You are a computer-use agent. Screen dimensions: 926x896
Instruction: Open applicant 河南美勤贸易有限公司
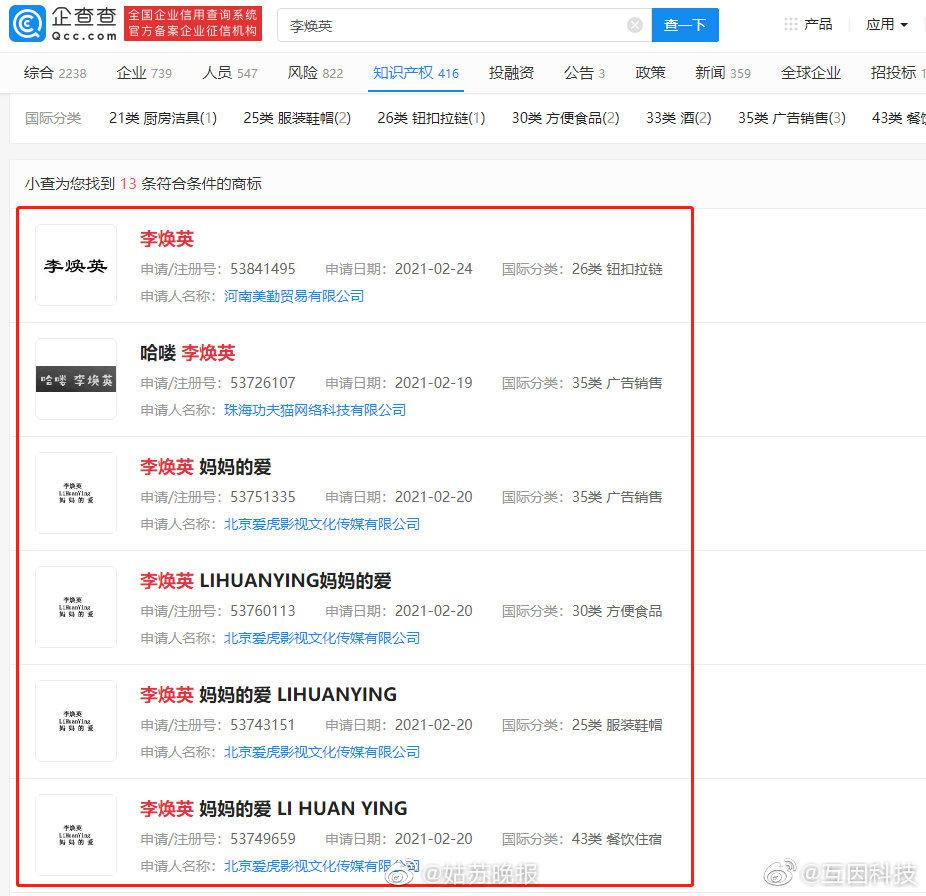(294, 296)
